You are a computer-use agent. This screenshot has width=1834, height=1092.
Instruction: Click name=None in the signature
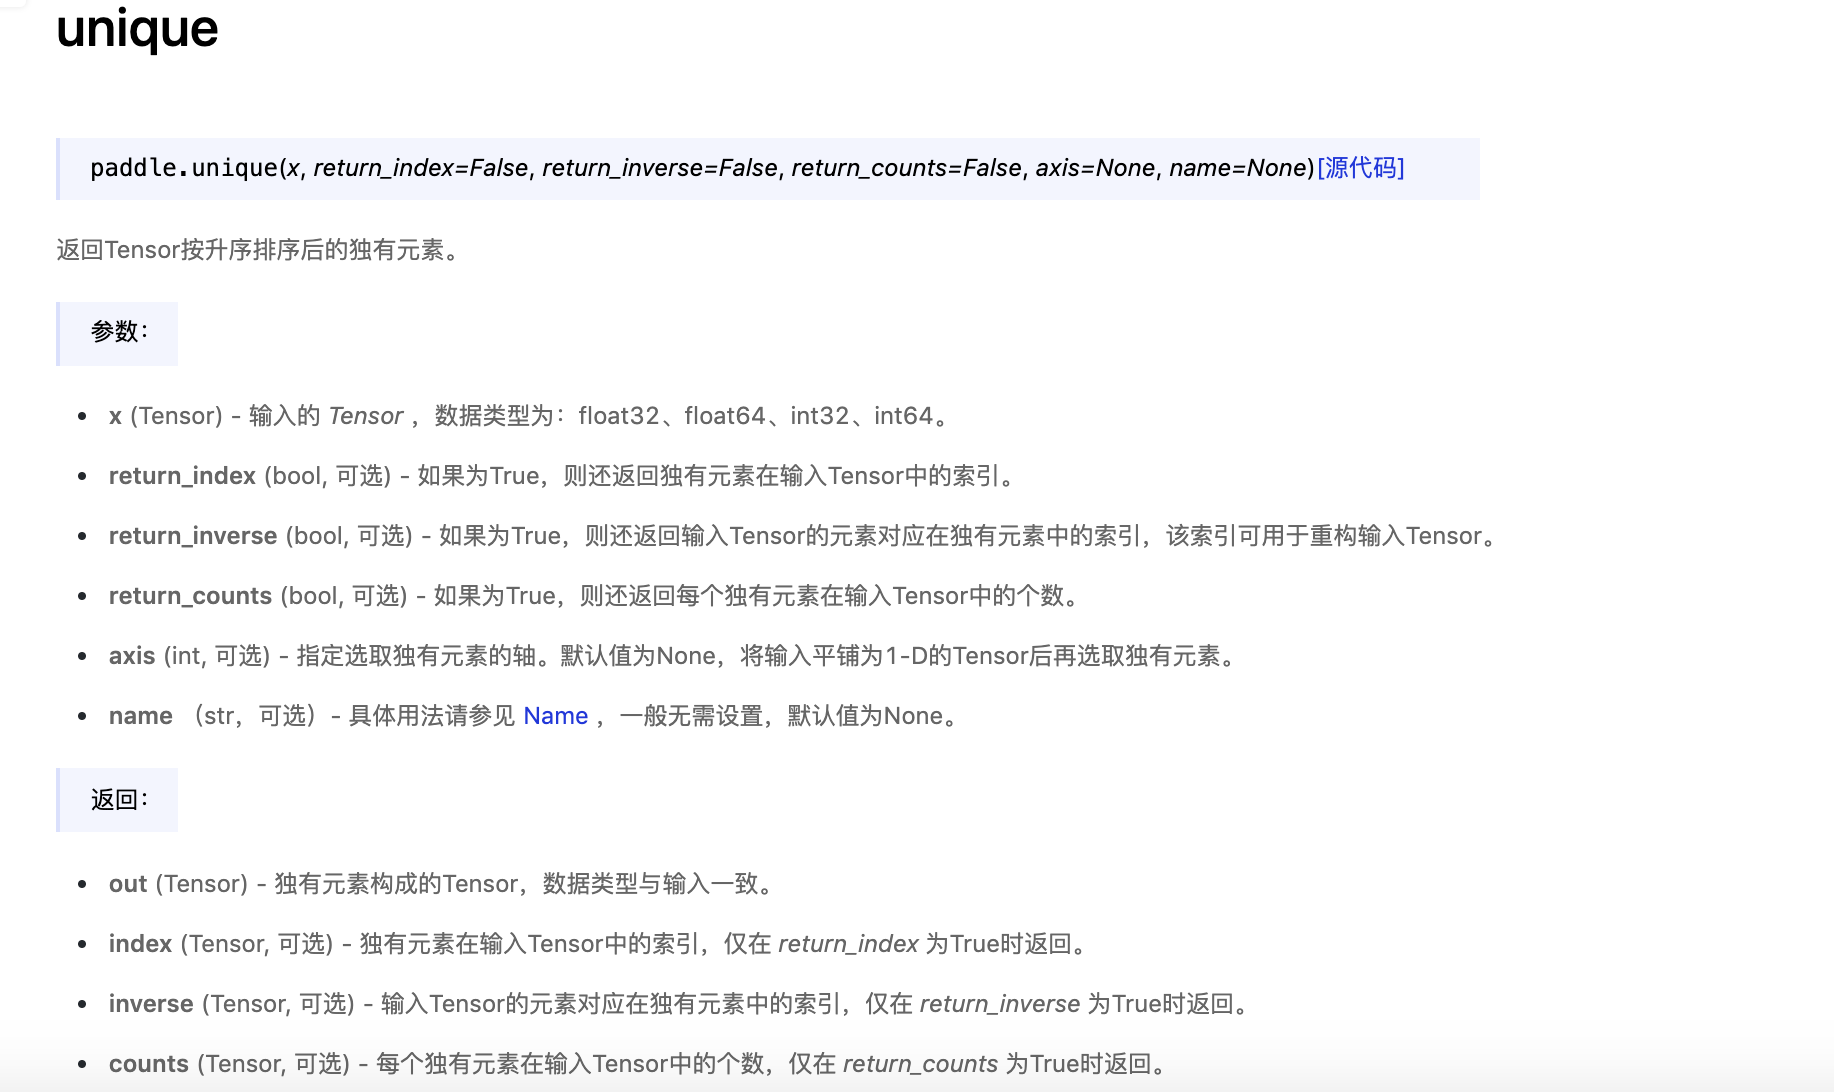pos(1238,168)
